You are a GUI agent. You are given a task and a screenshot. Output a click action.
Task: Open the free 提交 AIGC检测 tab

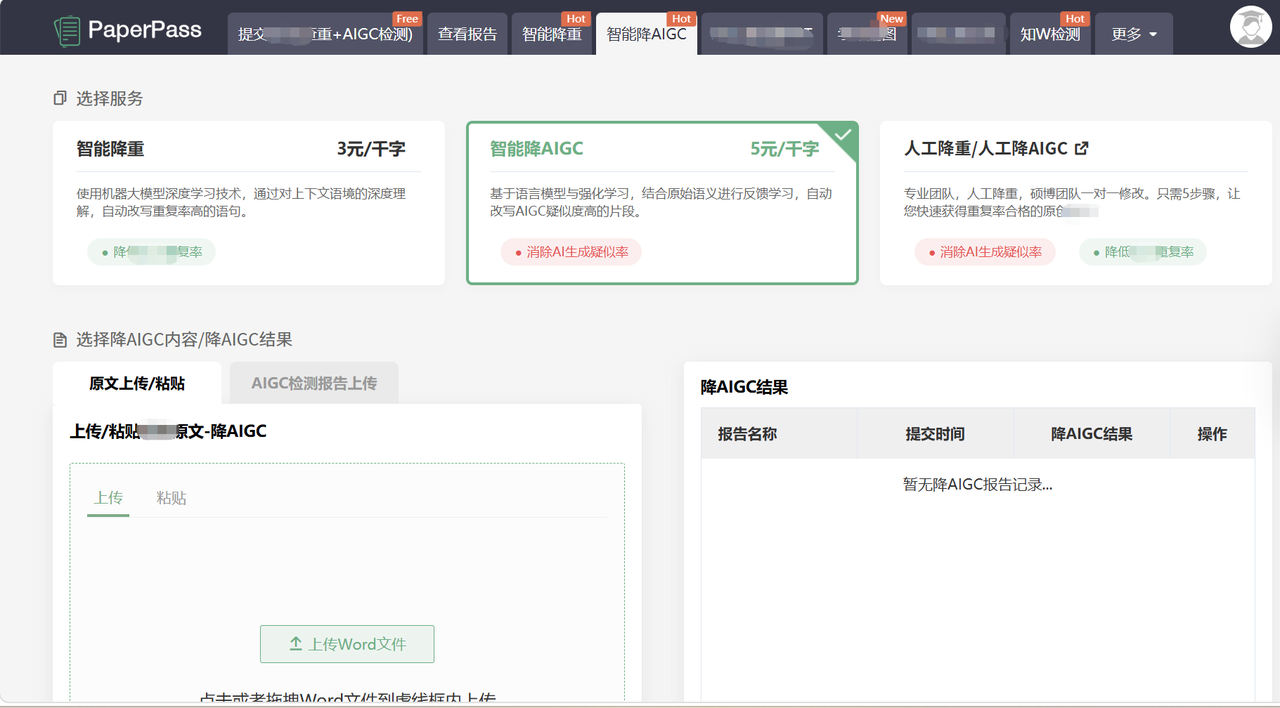click(325, 34)
